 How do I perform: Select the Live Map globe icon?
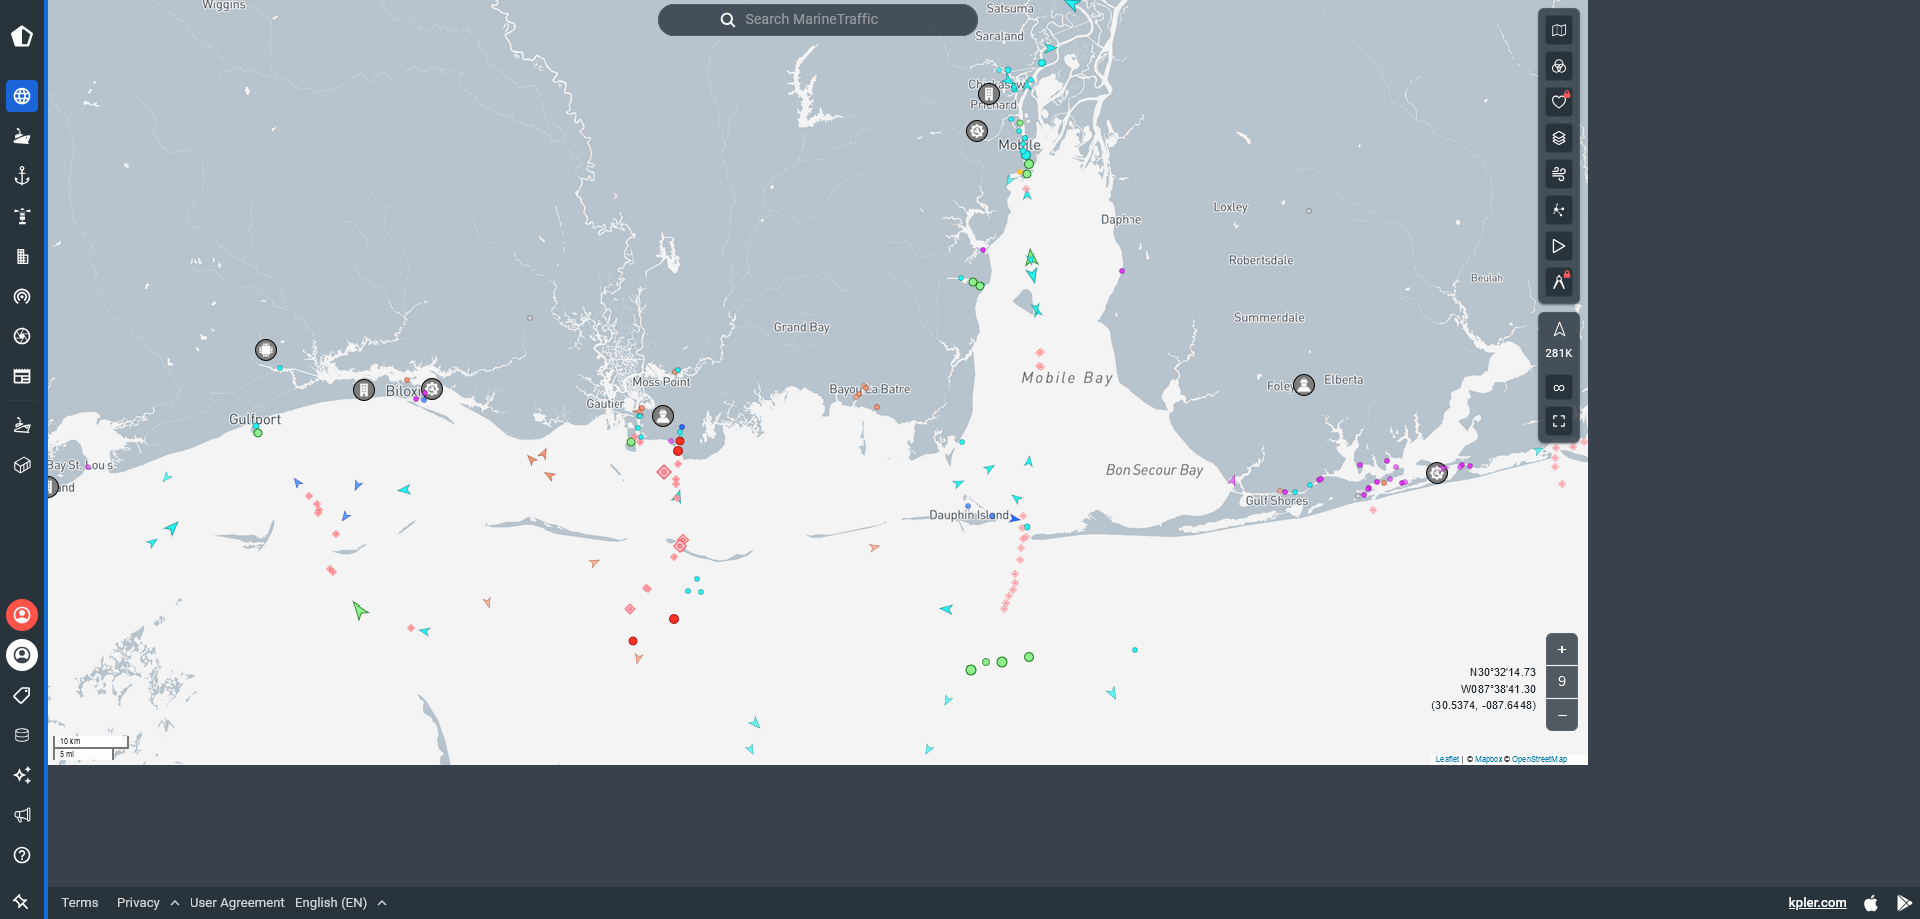[x=22, y=96]
